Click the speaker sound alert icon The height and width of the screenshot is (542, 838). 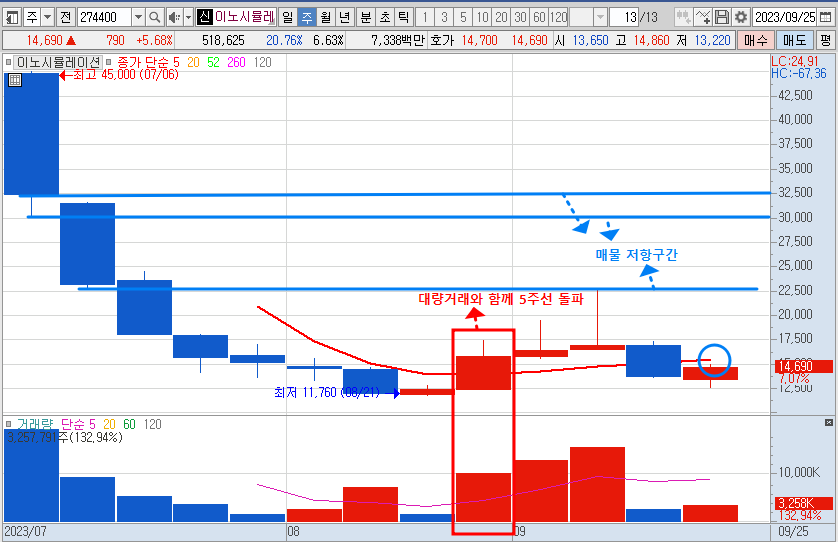174,18
